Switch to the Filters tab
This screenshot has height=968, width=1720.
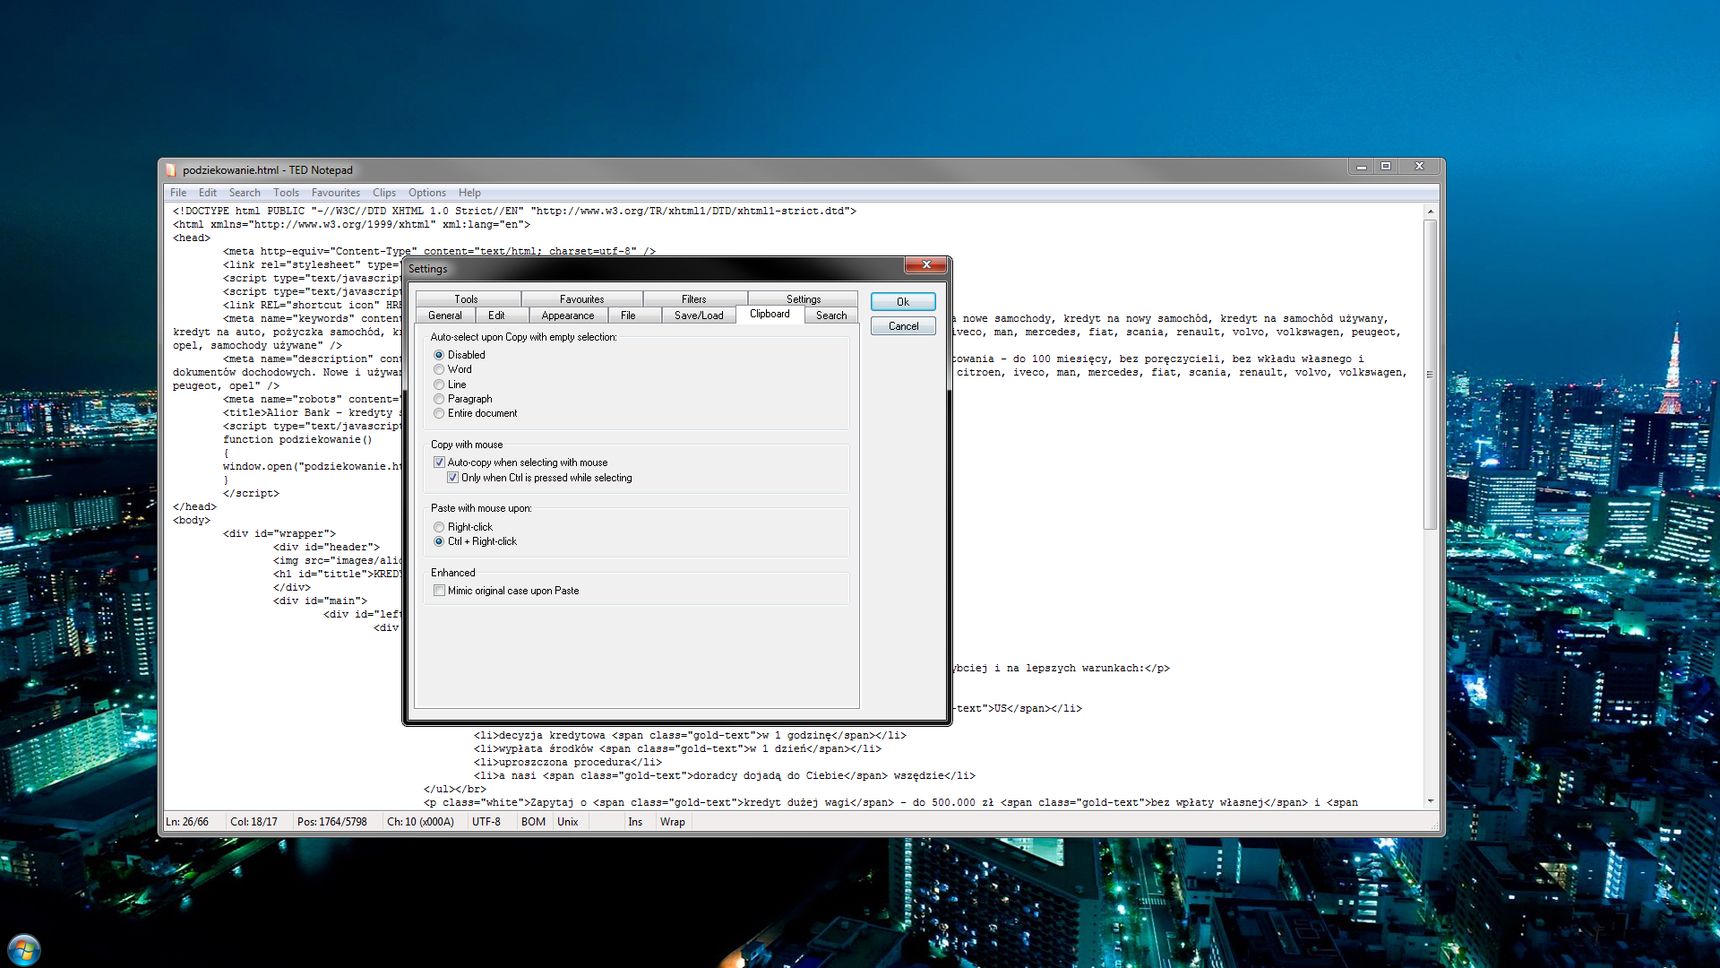[x=694, y=299]
